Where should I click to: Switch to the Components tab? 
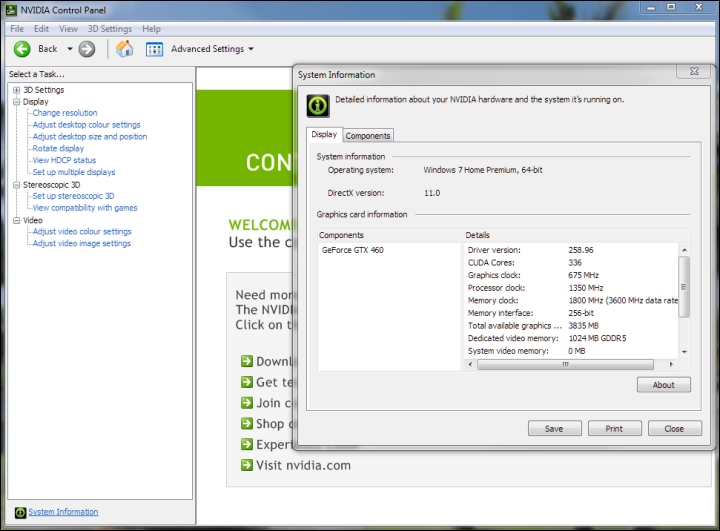pyautogui.click(x=368, y=136)
